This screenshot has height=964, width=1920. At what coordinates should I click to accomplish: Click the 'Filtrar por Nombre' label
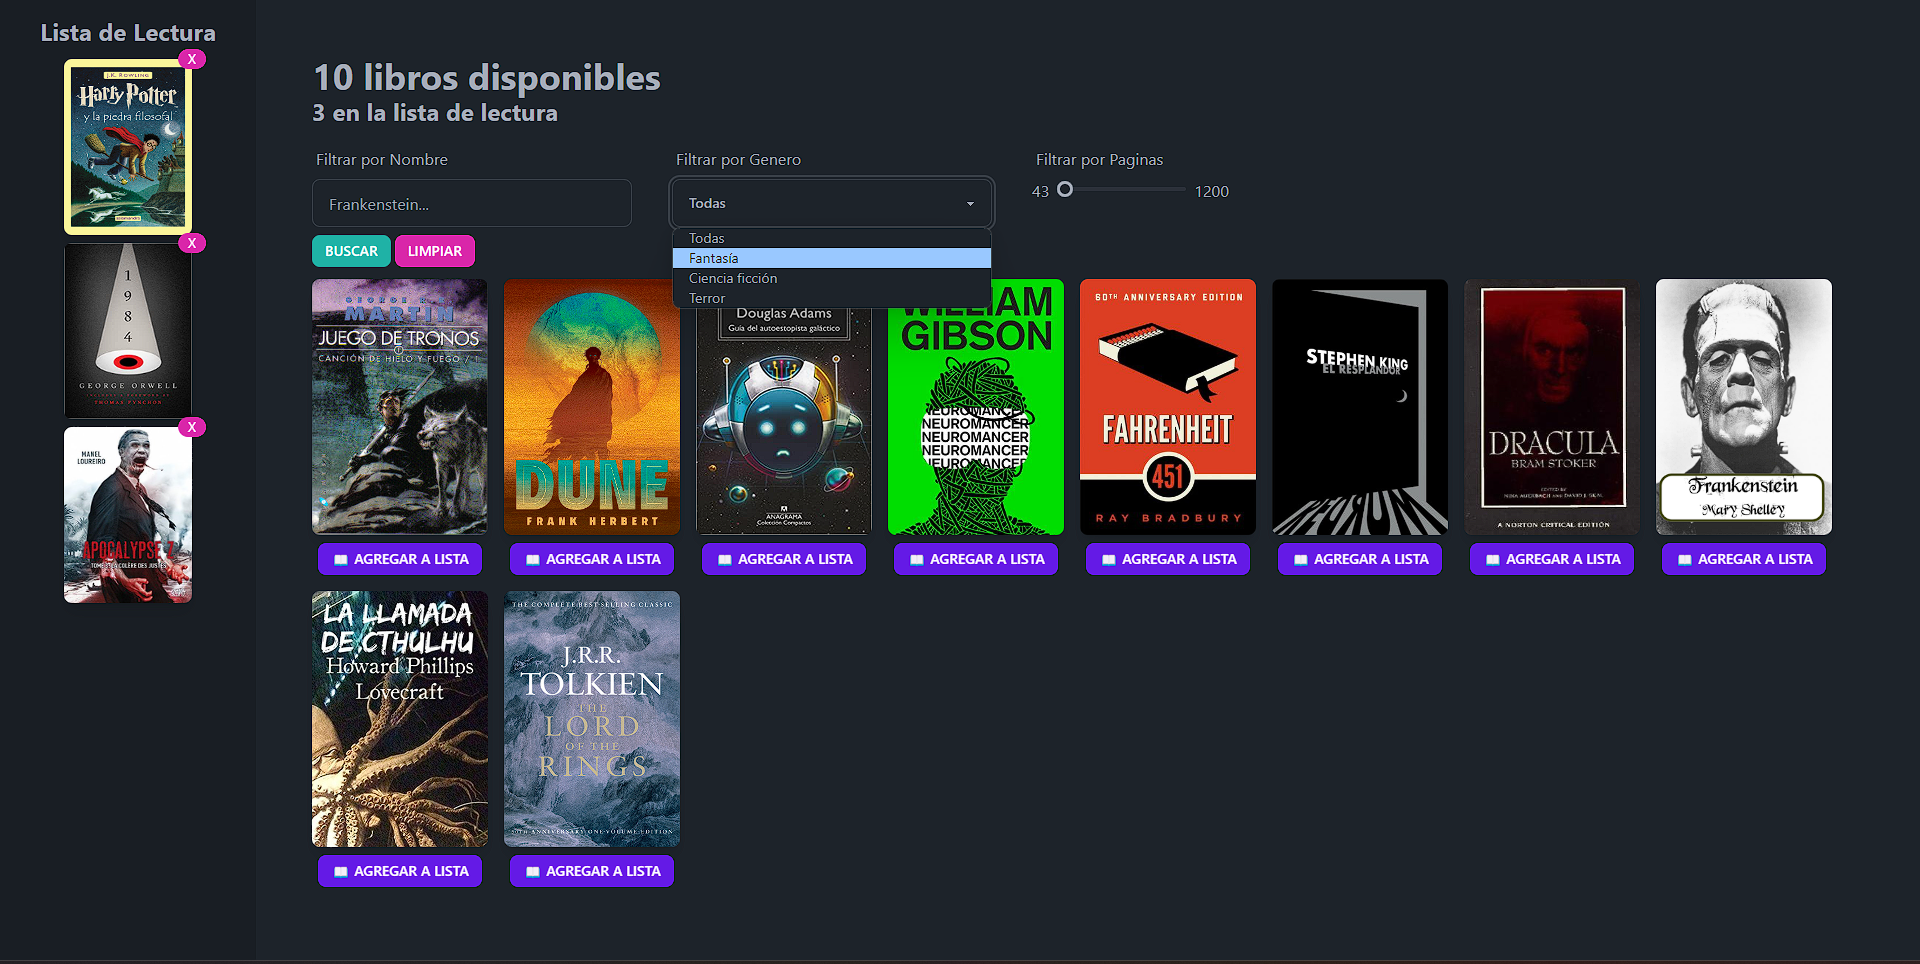coord(382,159)
